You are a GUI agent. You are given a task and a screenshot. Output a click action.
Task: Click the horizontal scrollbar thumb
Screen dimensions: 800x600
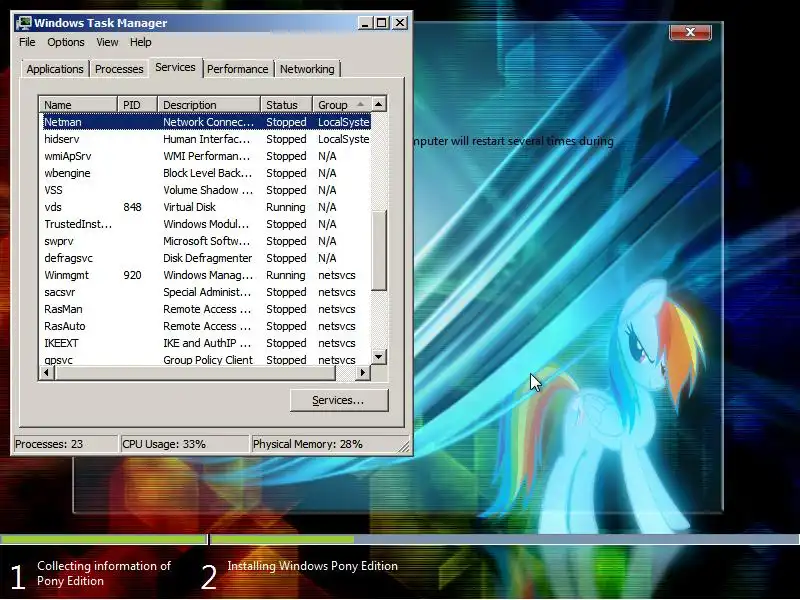(x=195, y=373)
